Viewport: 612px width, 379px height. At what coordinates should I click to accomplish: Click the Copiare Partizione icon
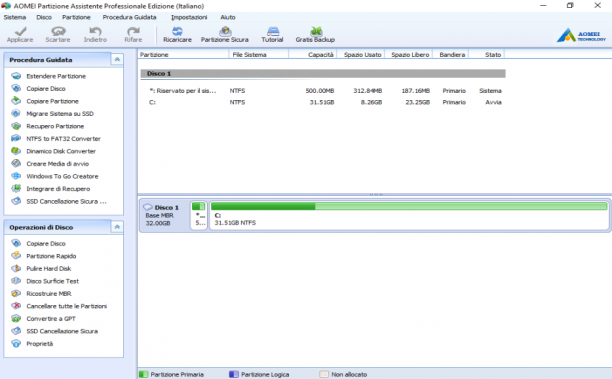click(x=16, y=101)
